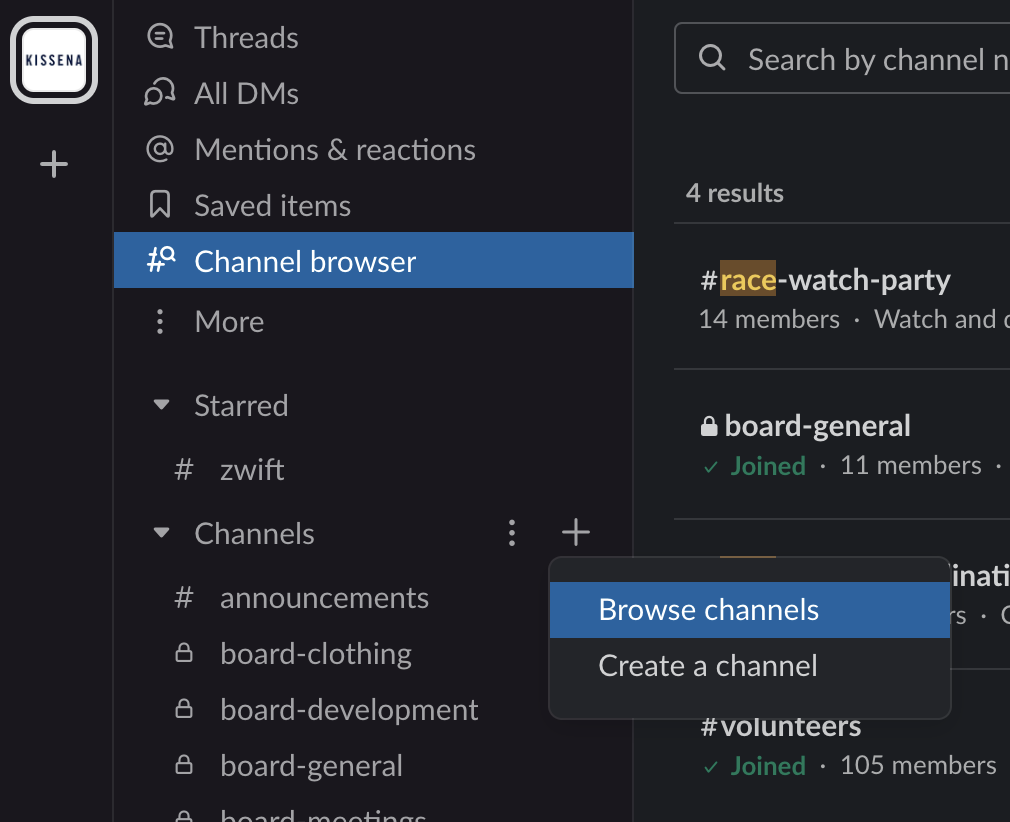Collapse the Starred section arrow

point(161,405)
